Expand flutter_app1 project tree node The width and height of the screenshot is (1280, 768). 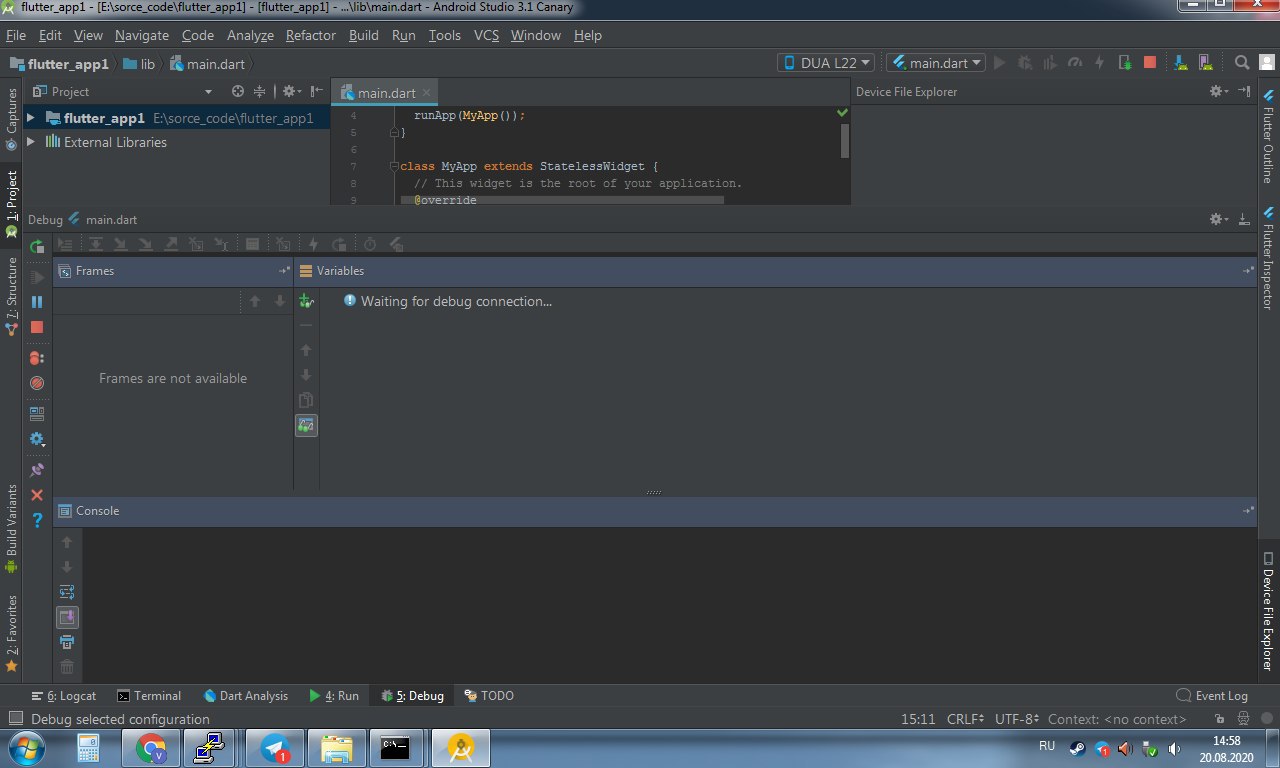point(30,118)
